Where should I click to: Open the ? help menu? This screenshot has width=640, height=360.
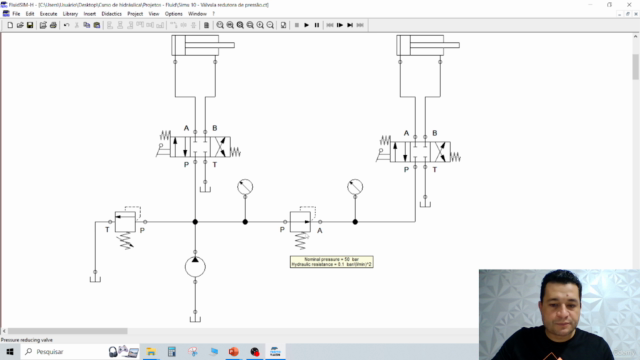coord(213,14)
